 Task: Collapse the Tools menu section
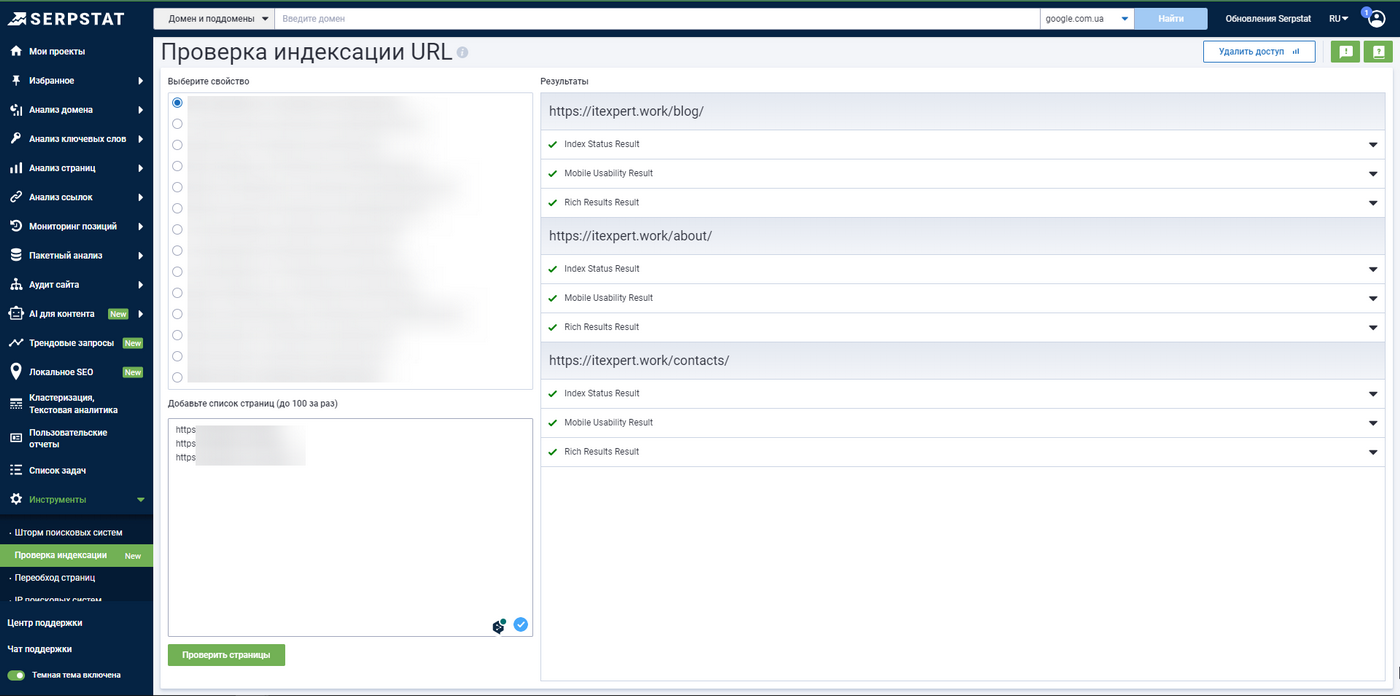(140, 499)
